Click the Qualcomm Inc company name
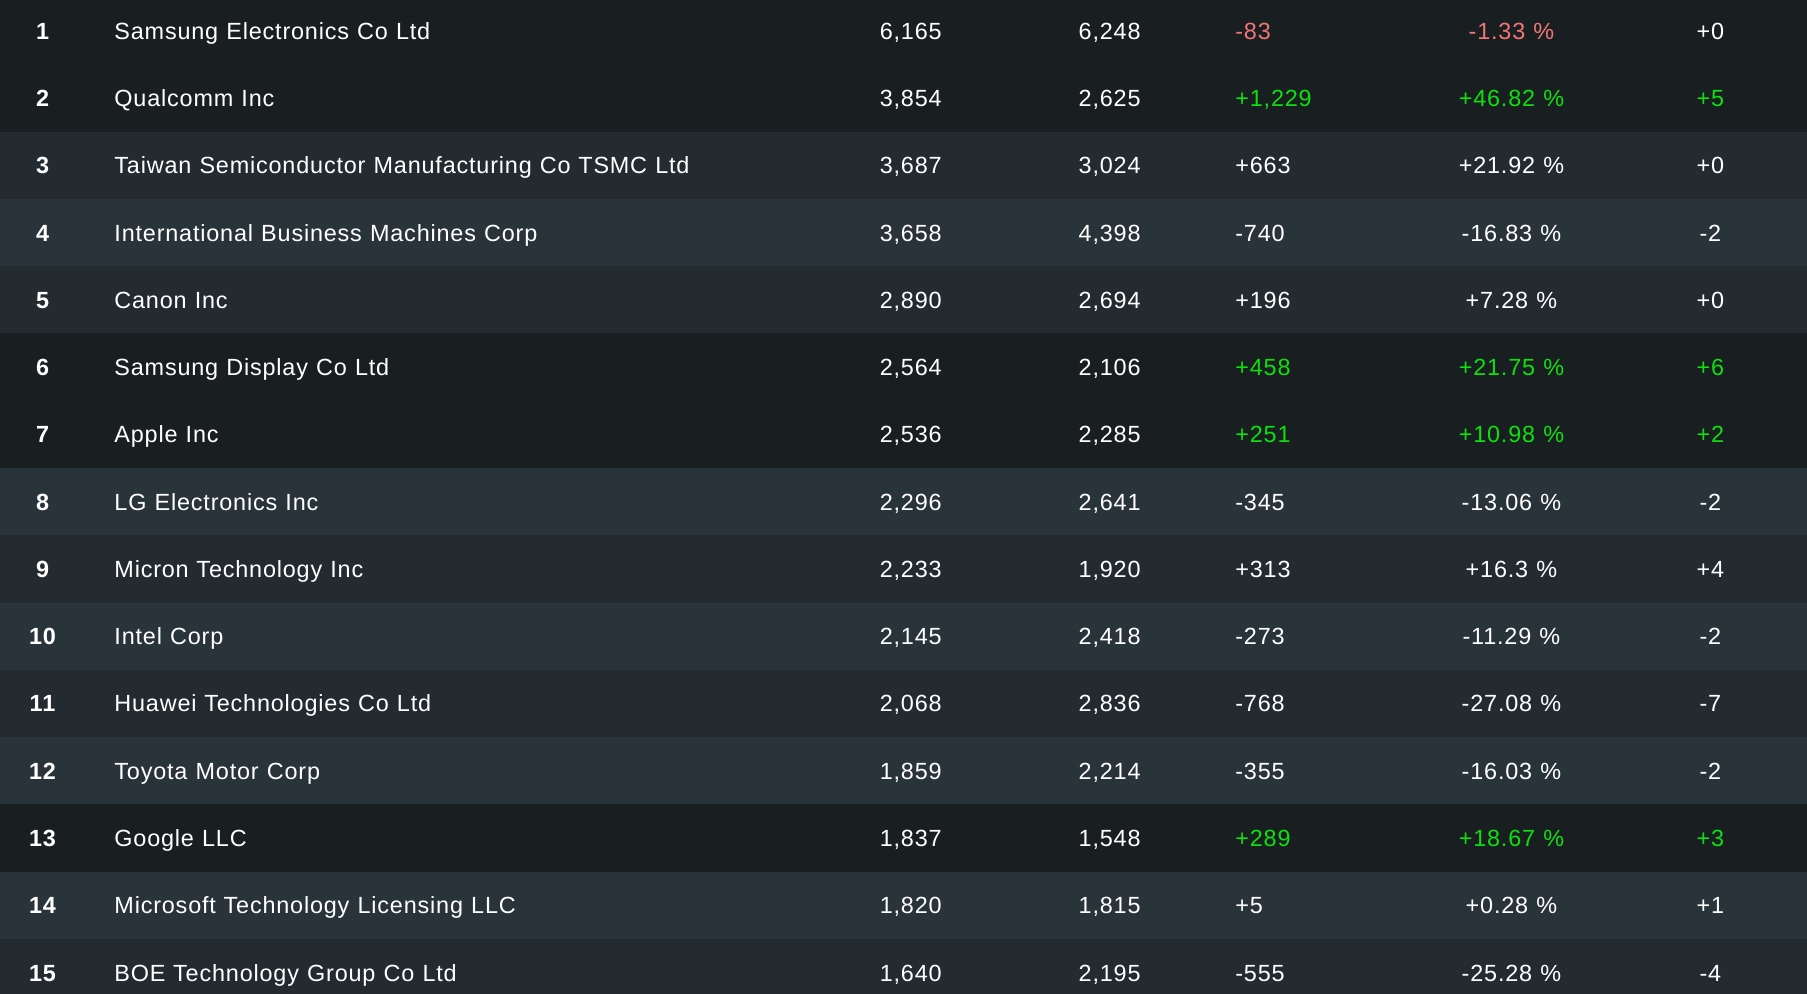This screenshot has height=994, width=1807. point(194,98)
